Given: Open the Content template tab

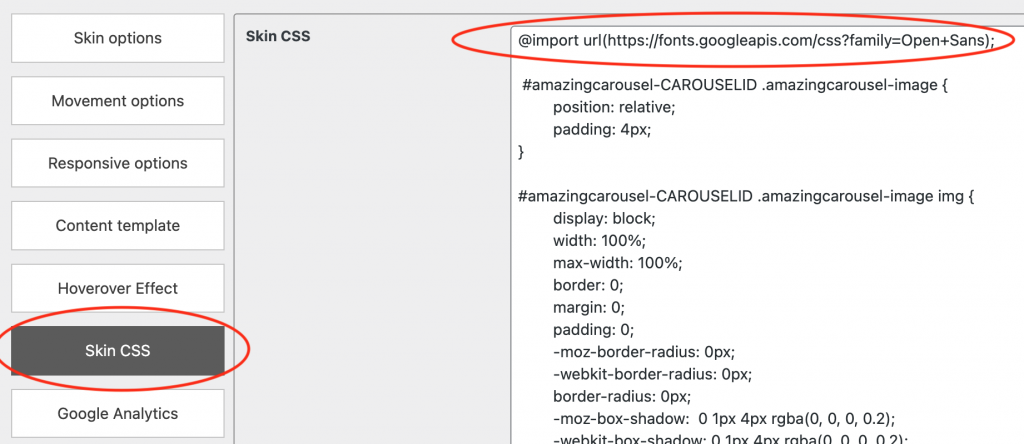Looking at the screenshot, I should click(117, 226).
